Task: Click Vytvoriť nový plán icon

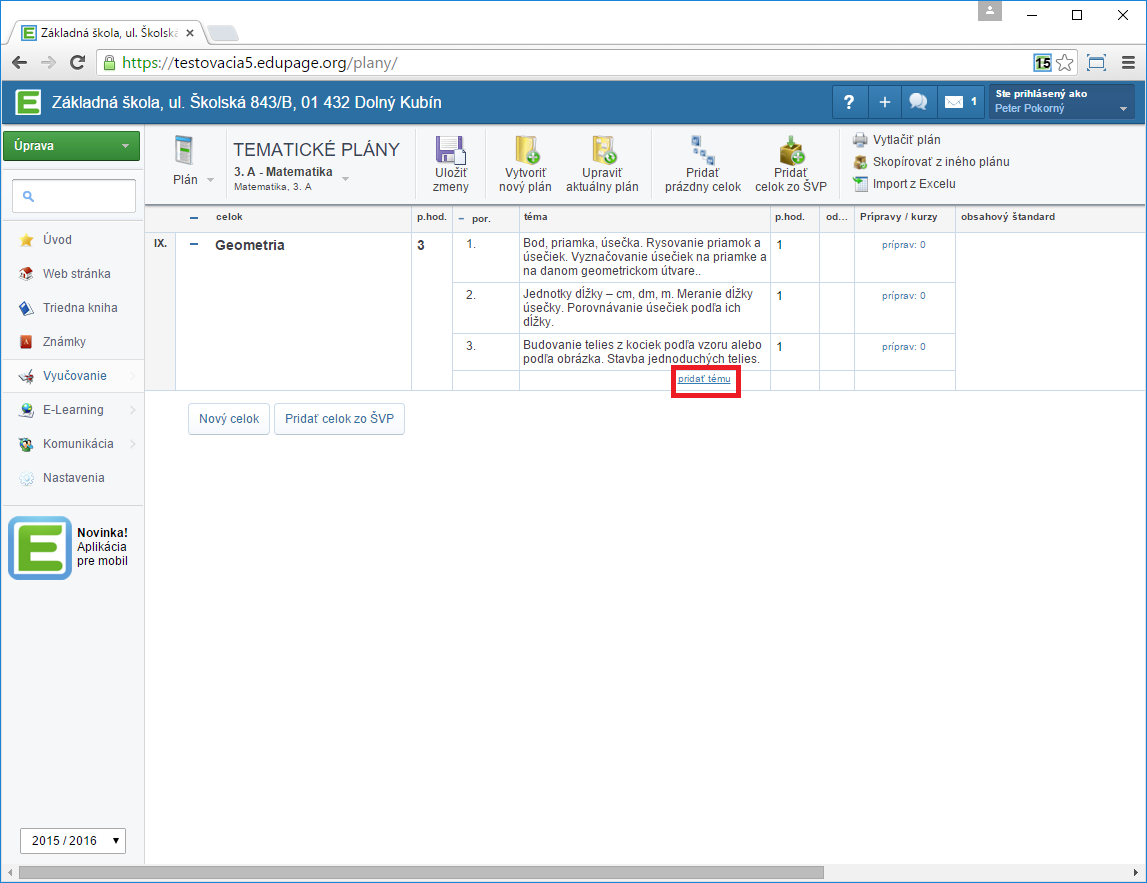Action: 526,151
